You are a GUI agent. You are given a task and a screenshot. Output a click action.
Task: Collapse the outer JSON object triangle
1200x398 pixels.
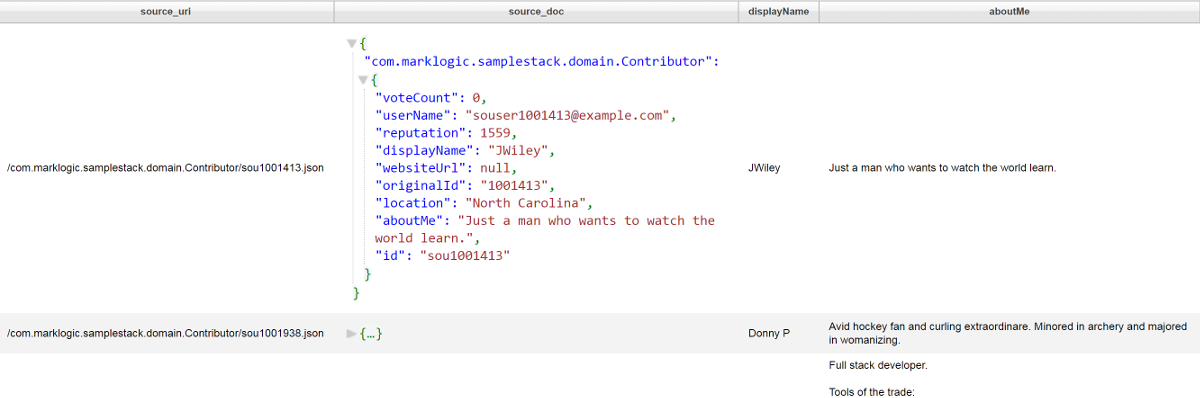pyautogui.click(x=351, y=44)
